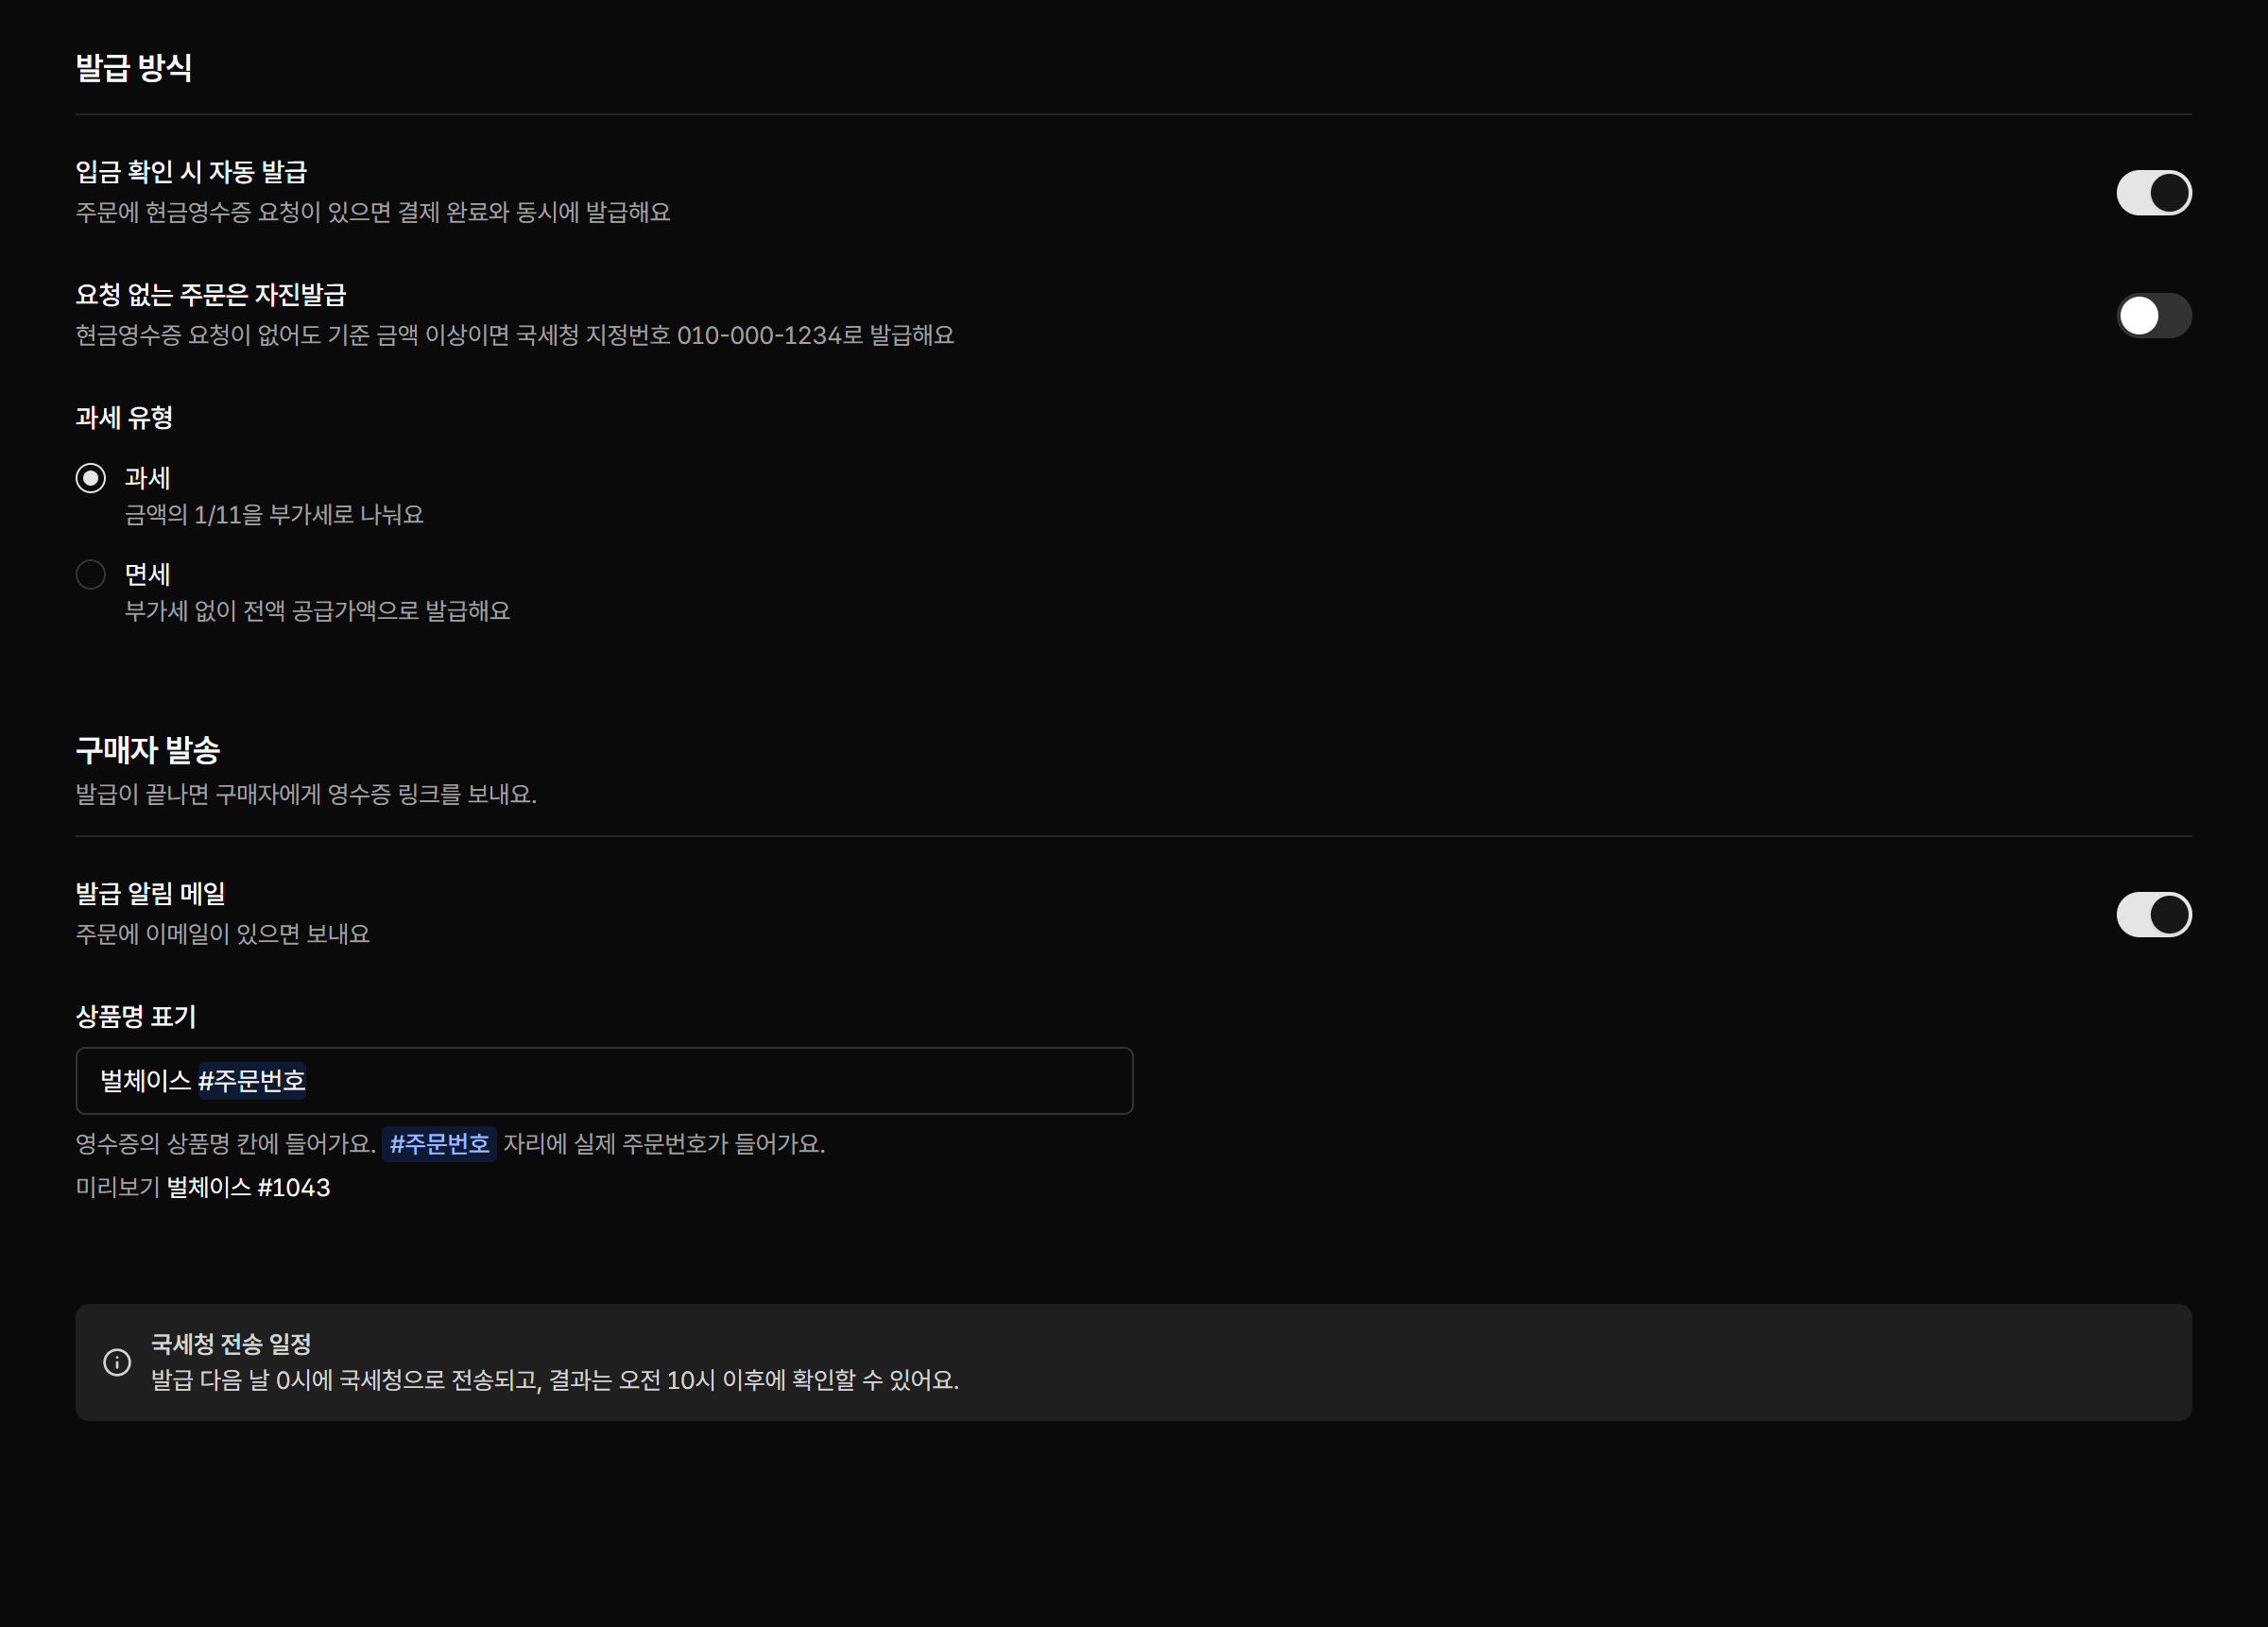Click the 과세 유형 label
2268x1627 pixels.
coord(124,417)
